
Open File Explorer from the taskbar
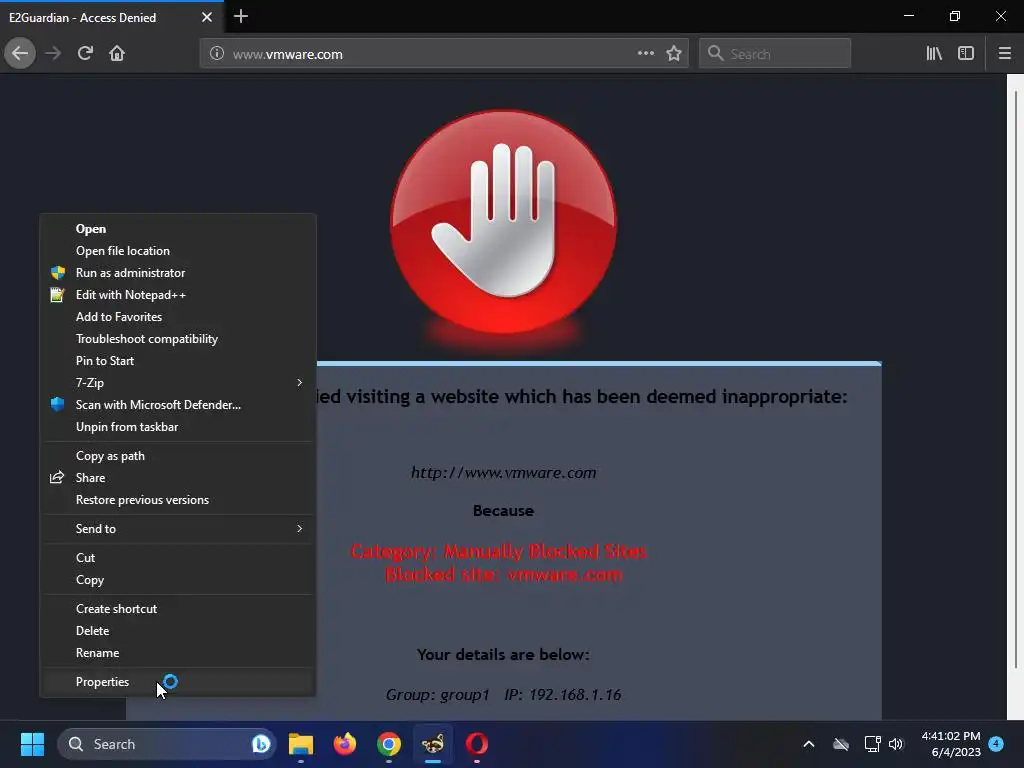(x=301, y=744)
